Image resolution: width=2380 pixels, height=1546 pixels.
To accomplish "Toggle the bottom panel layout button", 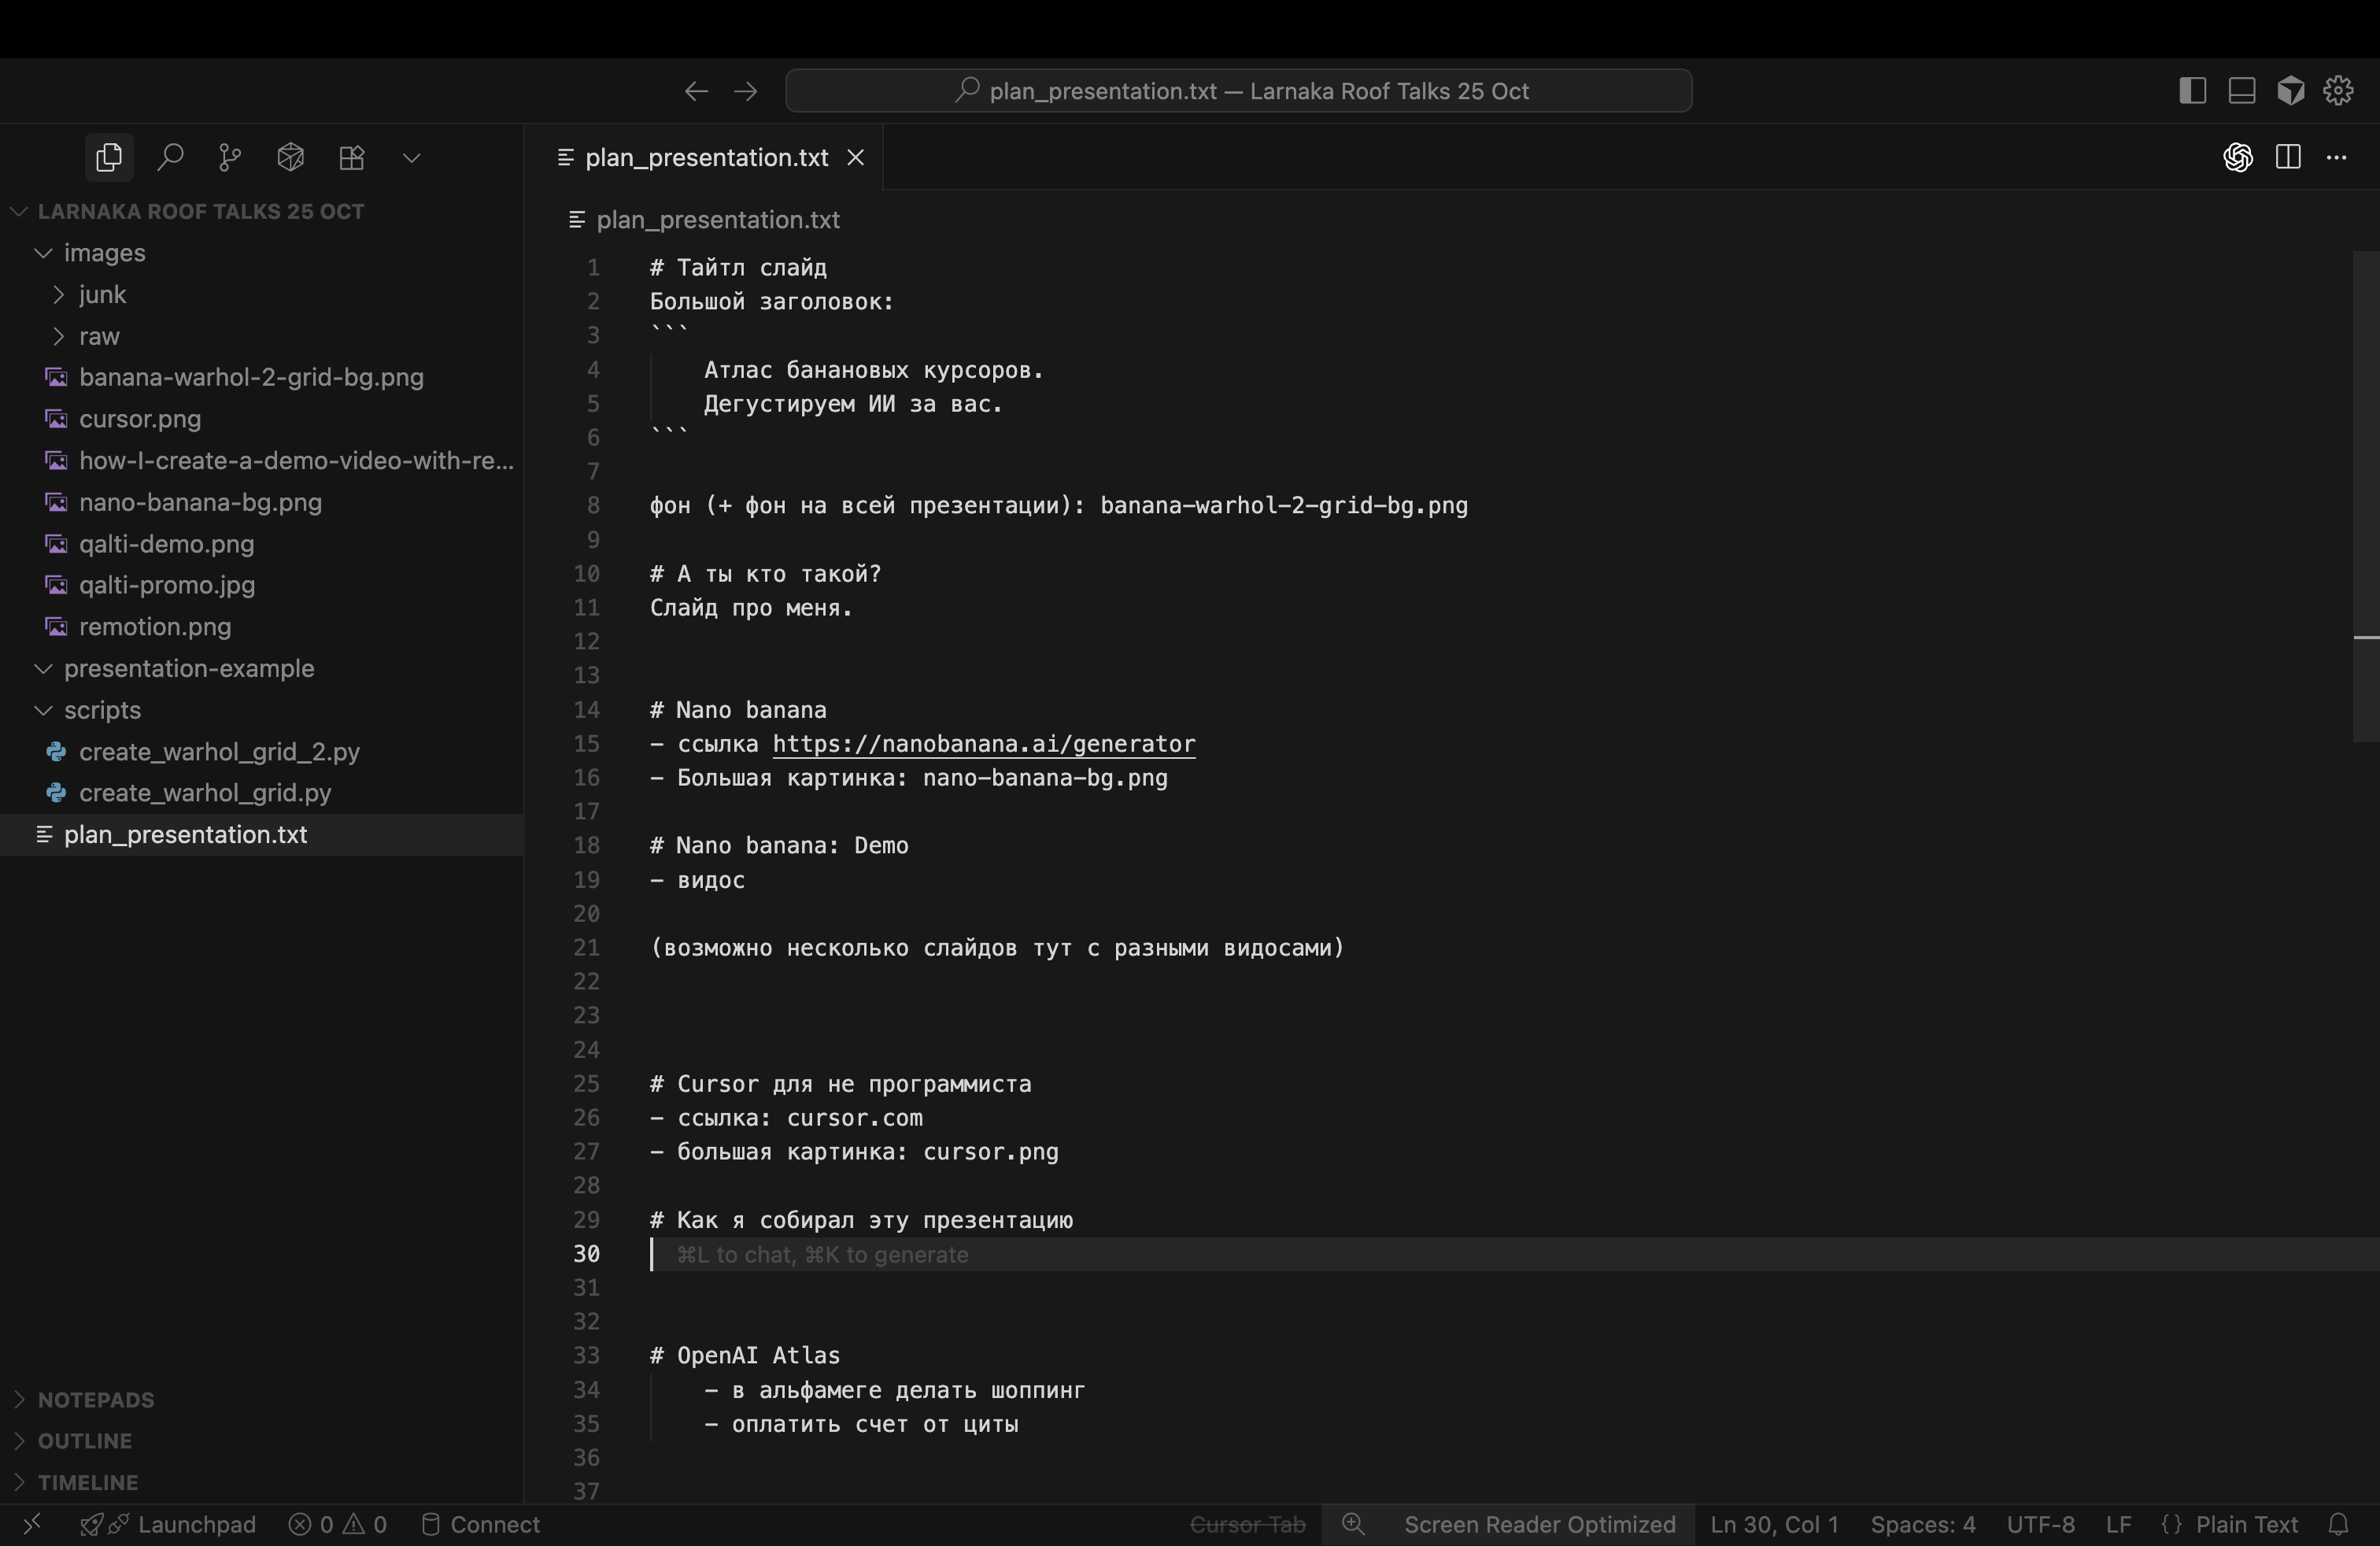I will (2242, 91).
